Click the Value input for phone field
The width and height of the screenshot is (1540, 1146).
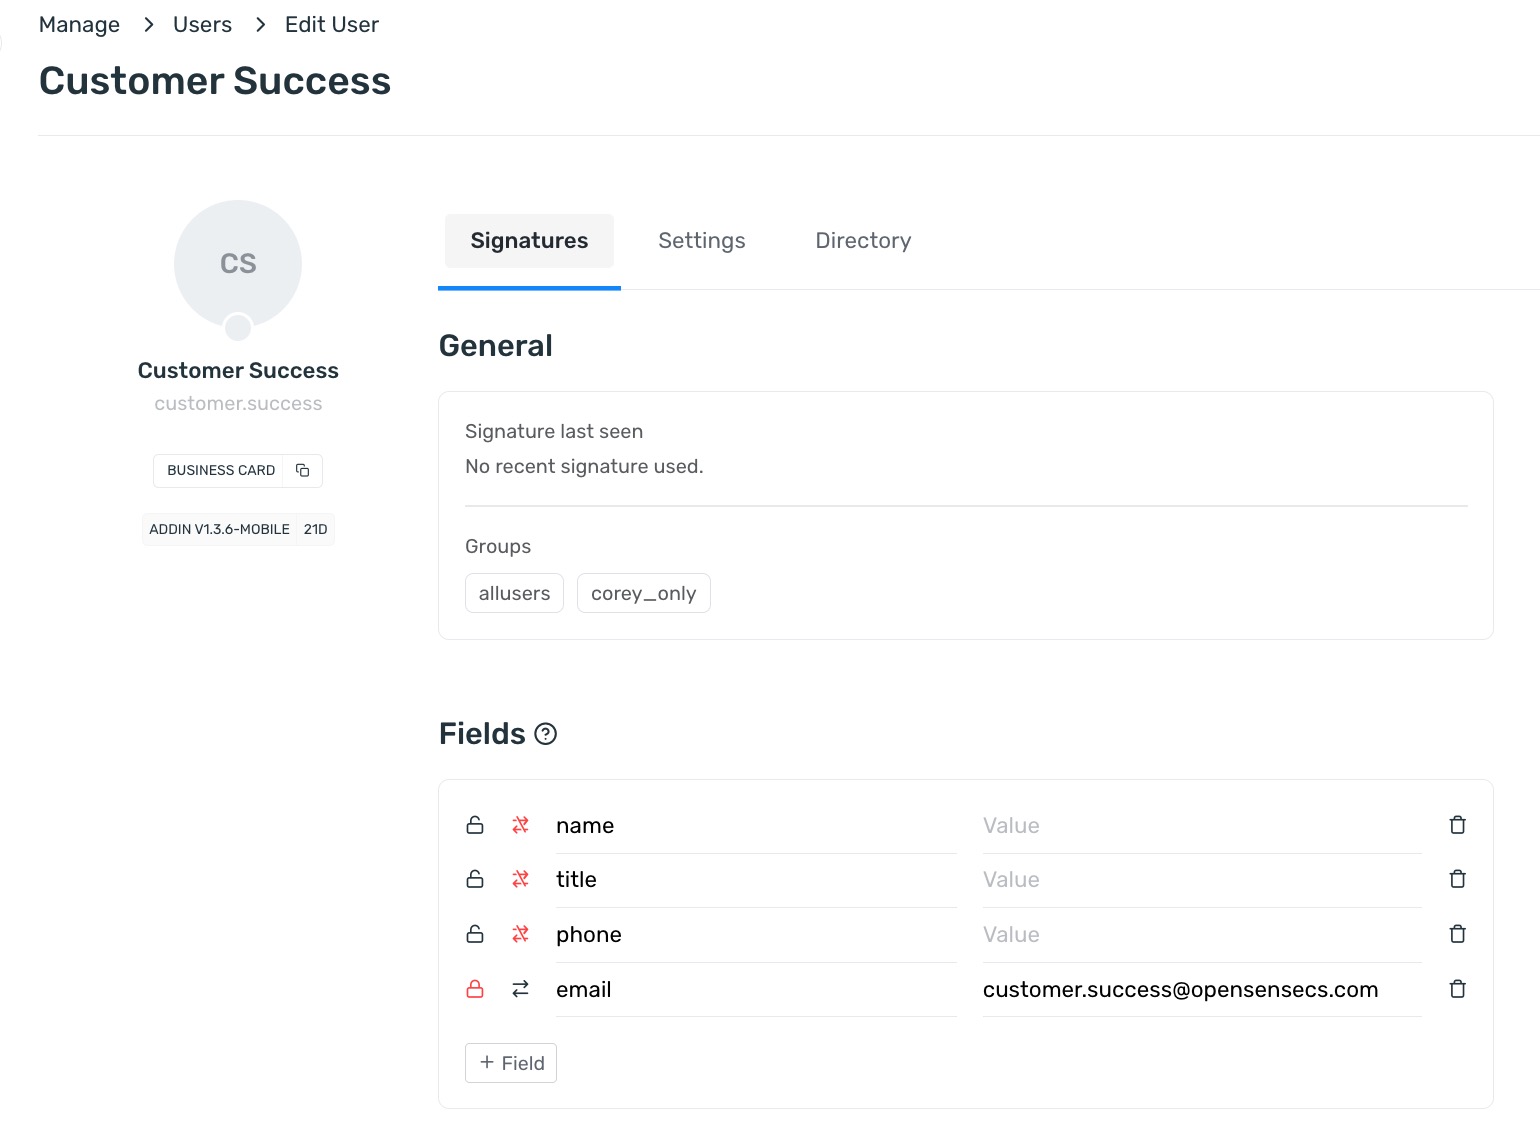point(1202,935)
